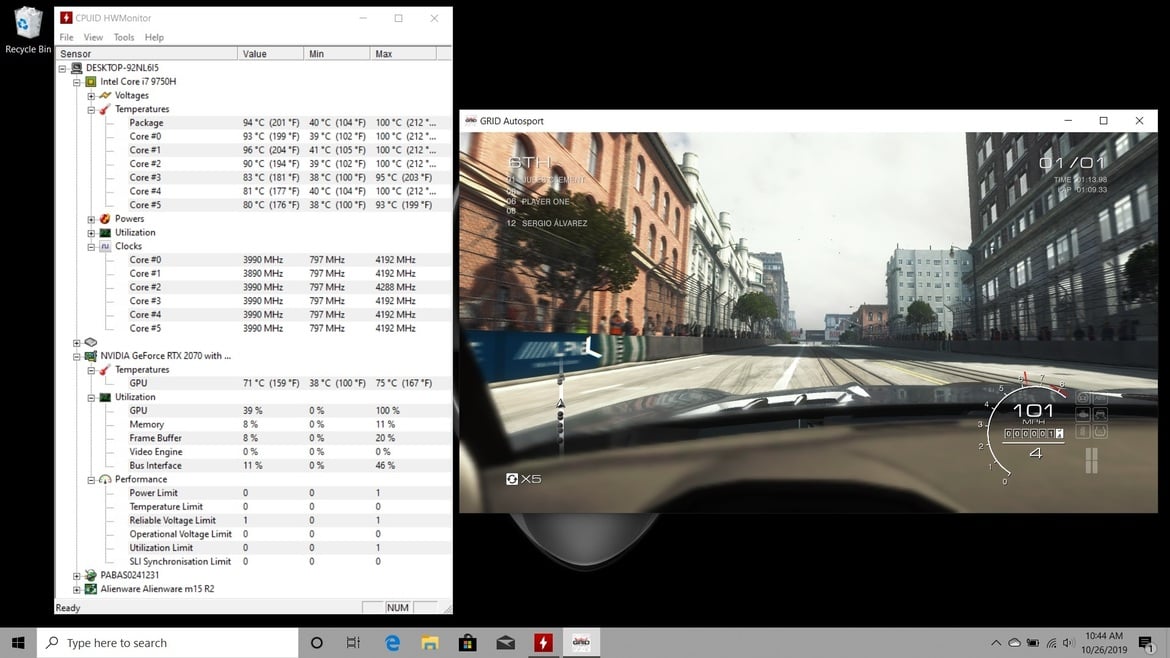Open the Action Center notification icon
The height and width of the screenshot is (658, 1170).
click(x=1146, y=642)
